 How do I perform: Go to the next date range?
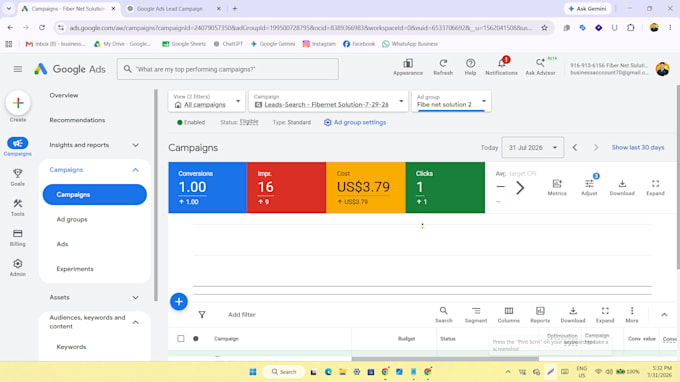point(596,147)
